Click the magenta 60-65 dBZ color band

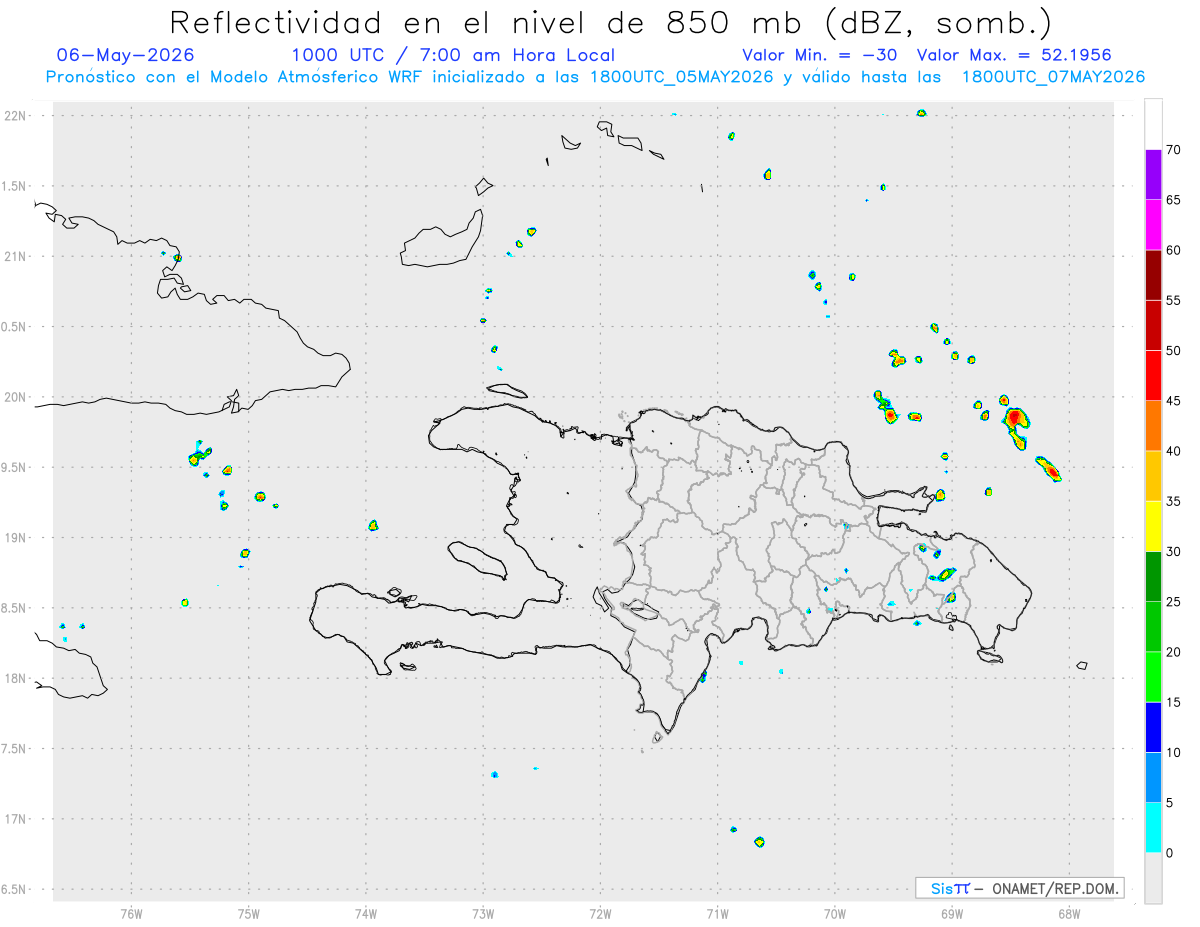click(1153, 225)
